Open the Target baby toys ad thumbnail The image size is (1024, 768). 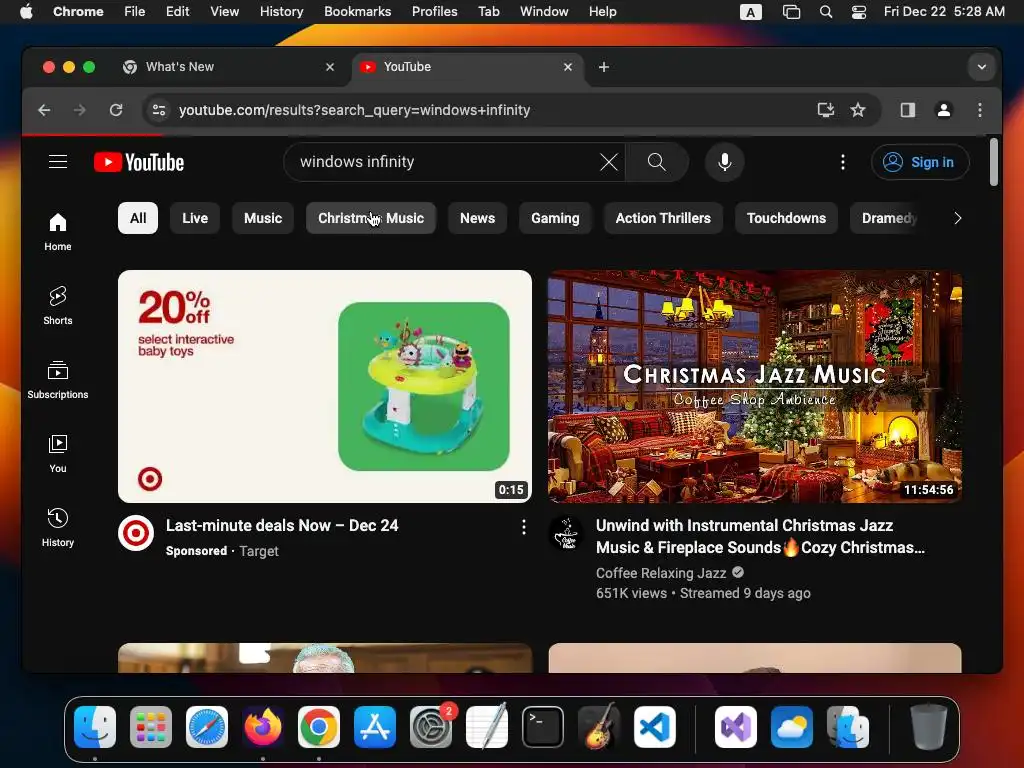[325, 387]
